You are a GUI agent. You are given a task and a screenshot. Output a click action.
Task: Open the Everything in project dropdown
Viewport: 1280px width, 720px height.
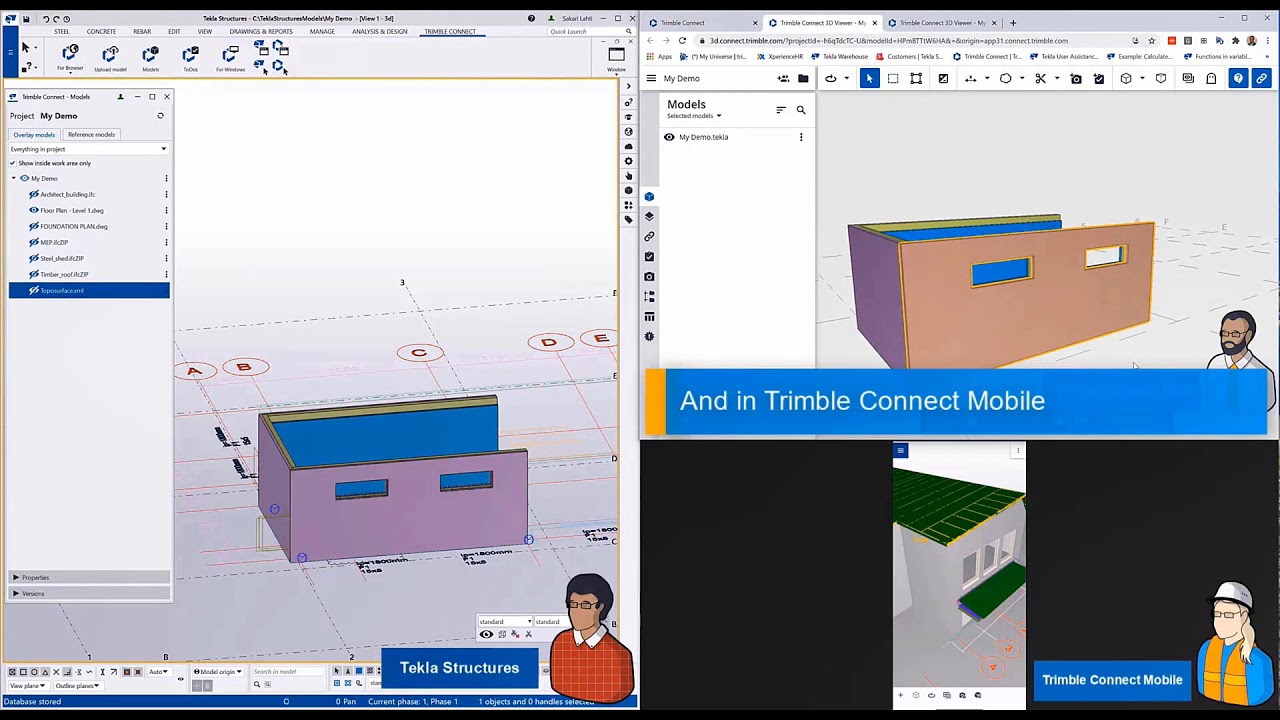(88, 149)
